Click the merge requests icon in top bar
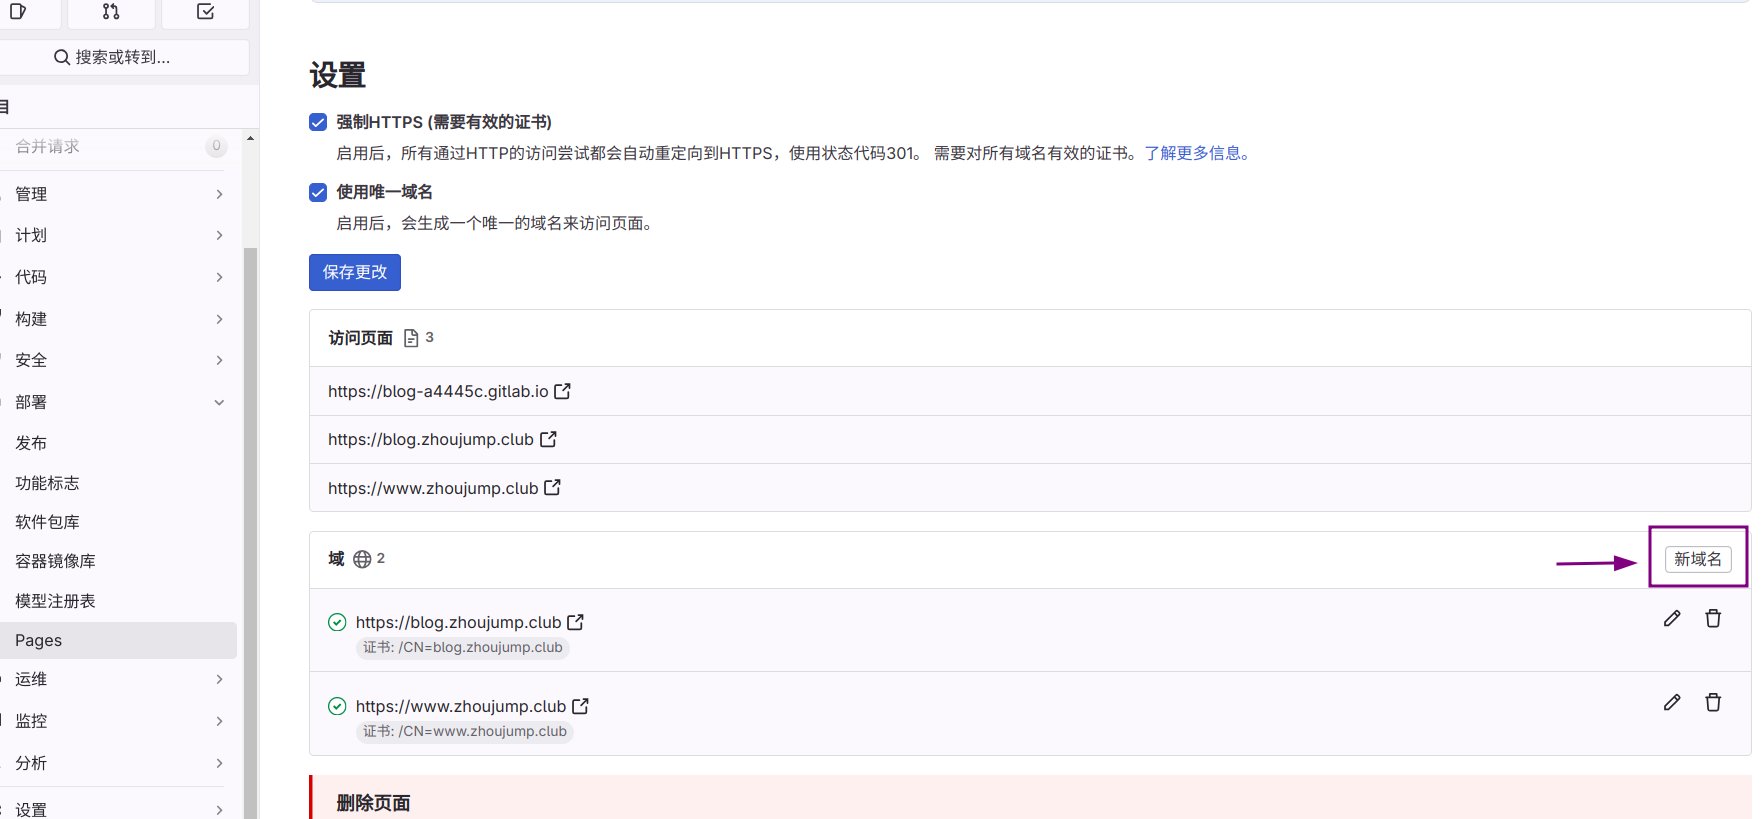Screen dimensions: 1762x819 (111, 12)
